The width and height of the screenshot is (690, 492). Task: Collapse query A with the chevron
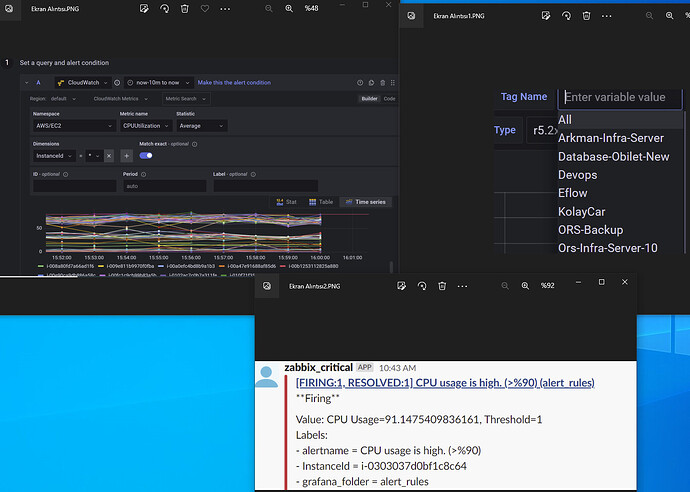[x=26, y=83]
